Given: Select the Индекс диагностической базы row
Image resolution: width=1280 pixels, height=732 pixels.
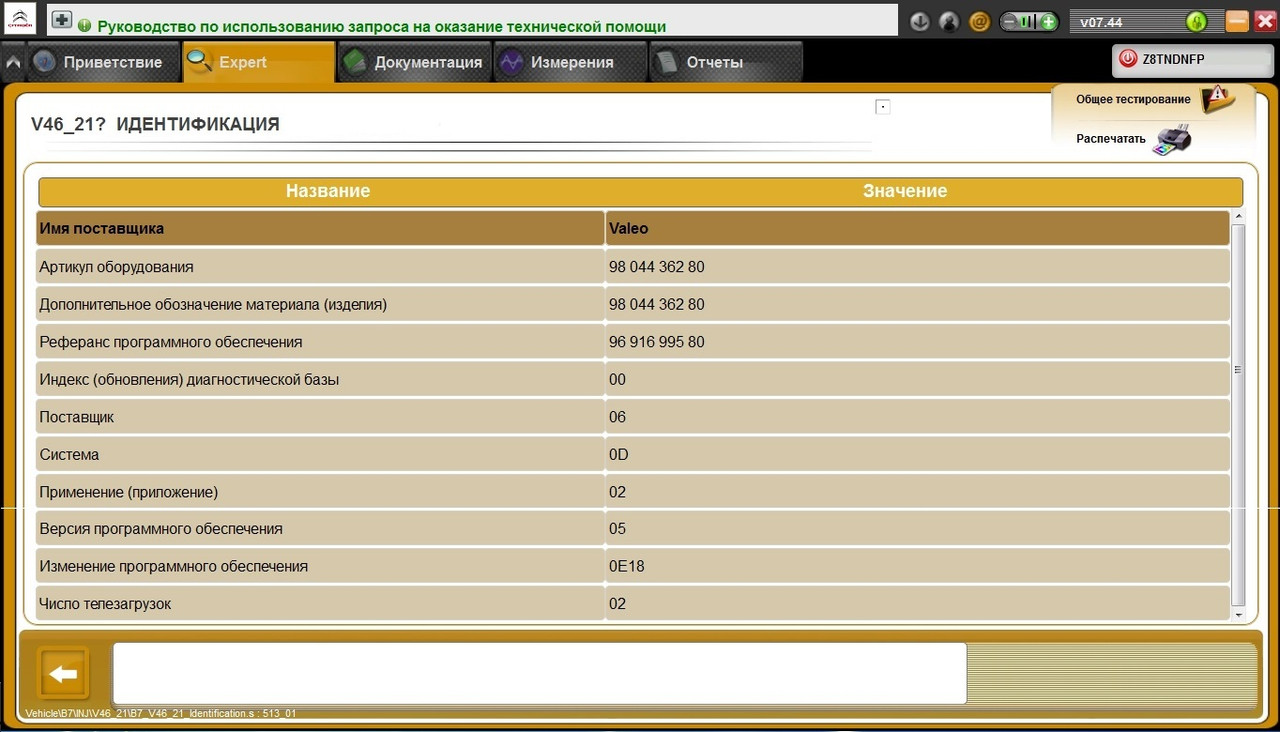Looking at the screenshot, I should coord(633,379).
